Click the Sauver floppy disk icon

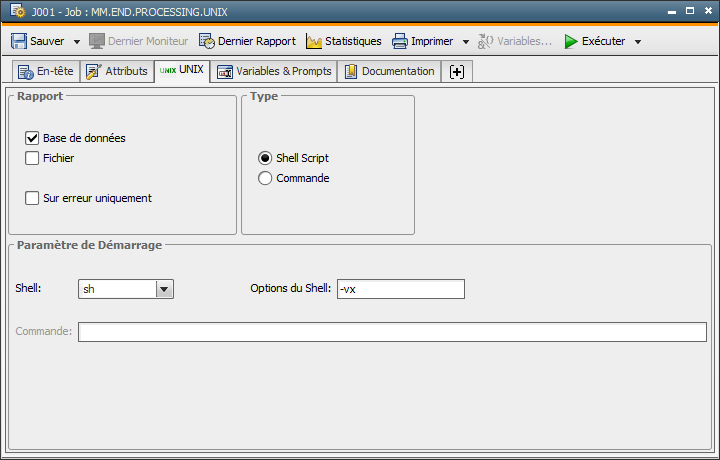[19, 41]
